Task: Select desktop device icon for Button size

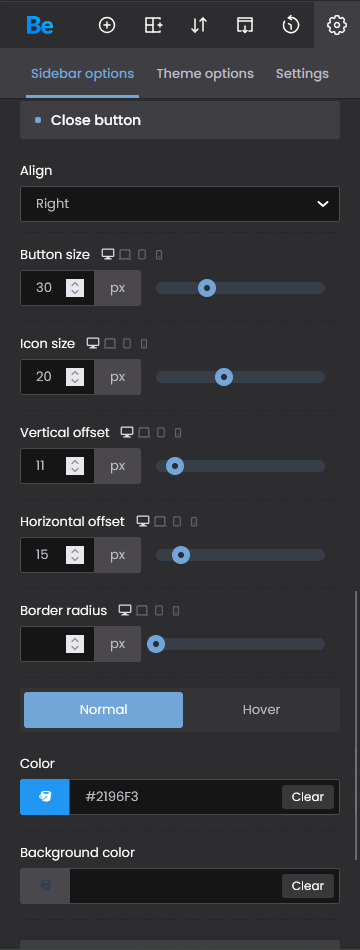Action: click(x=108, y=254)
